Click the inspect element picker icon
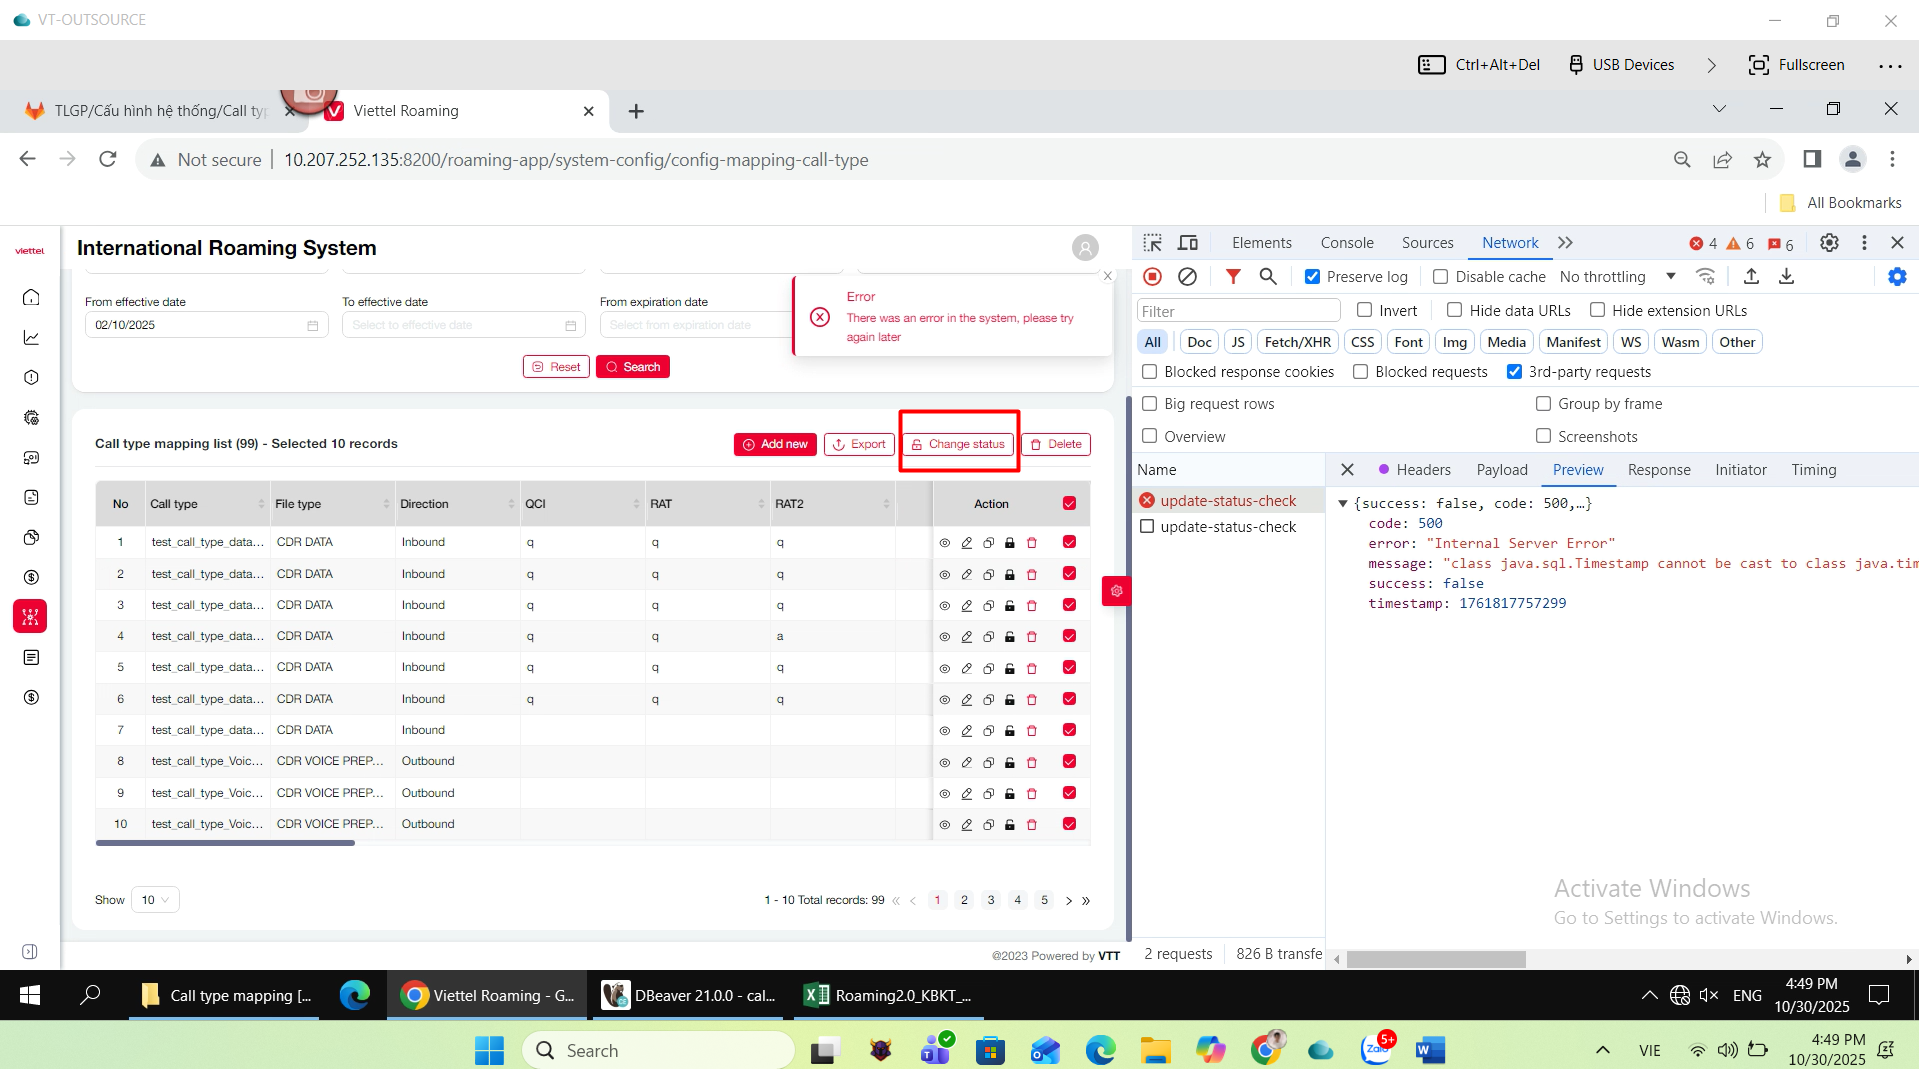 [x=1153, y=243]
